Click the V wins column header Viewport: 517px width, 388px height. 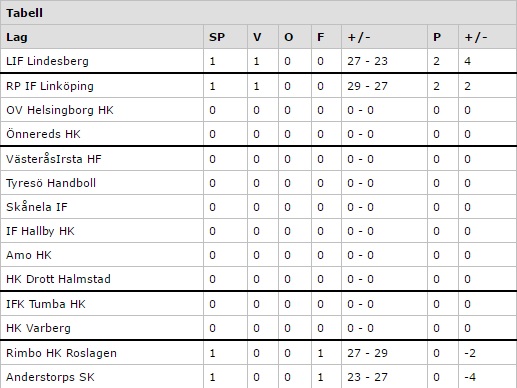[x=257, y=37]
